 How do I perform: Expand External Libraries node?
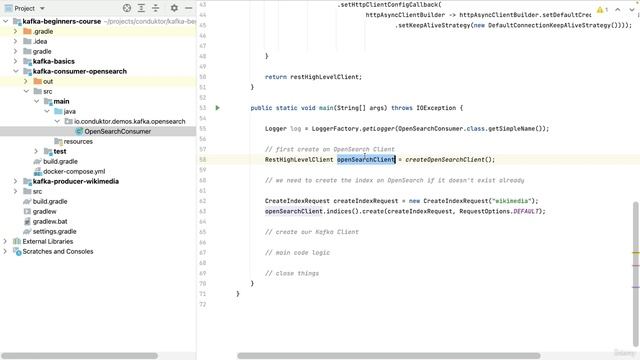coord(5,241)
